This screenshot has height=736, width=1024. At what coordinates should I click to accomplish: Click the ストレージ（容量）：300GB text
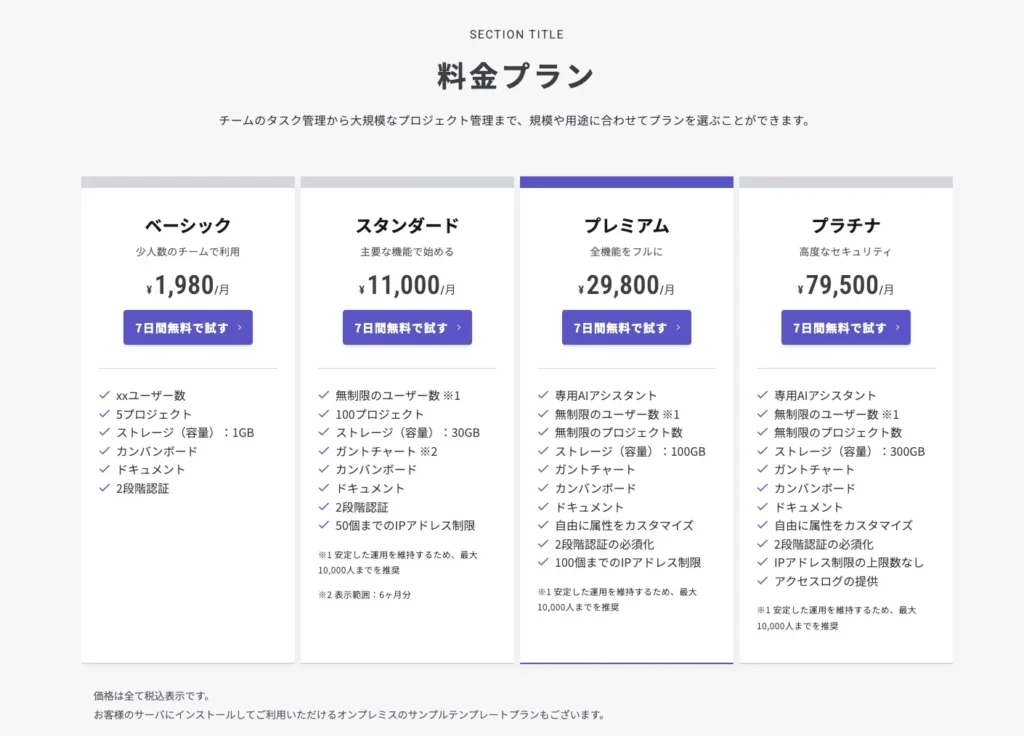pos(850,451)
